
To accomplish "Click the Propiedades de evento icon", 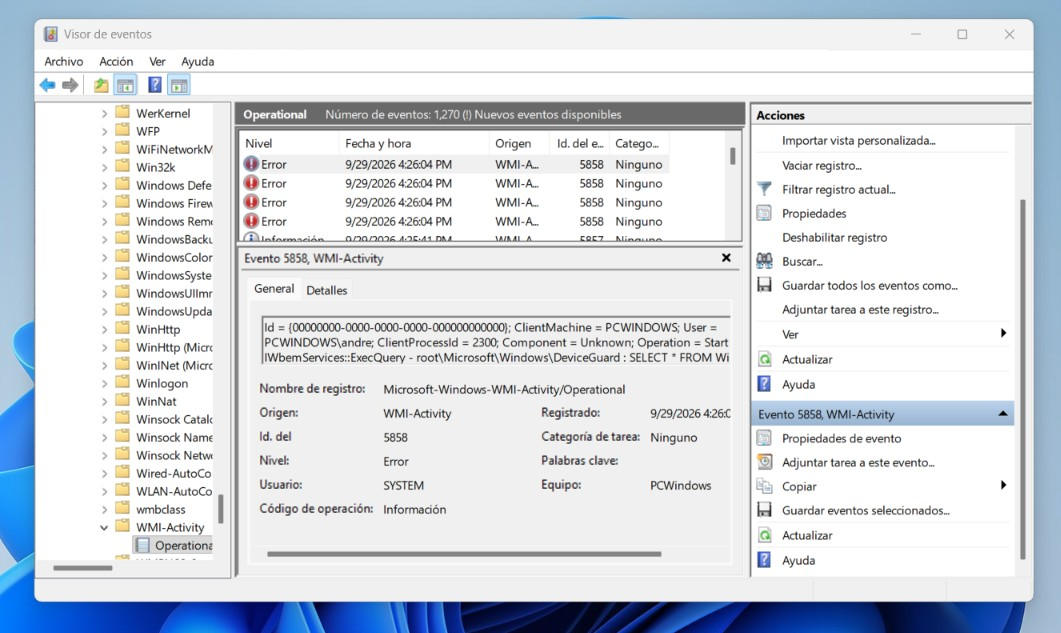I will (x=764, y=438).
